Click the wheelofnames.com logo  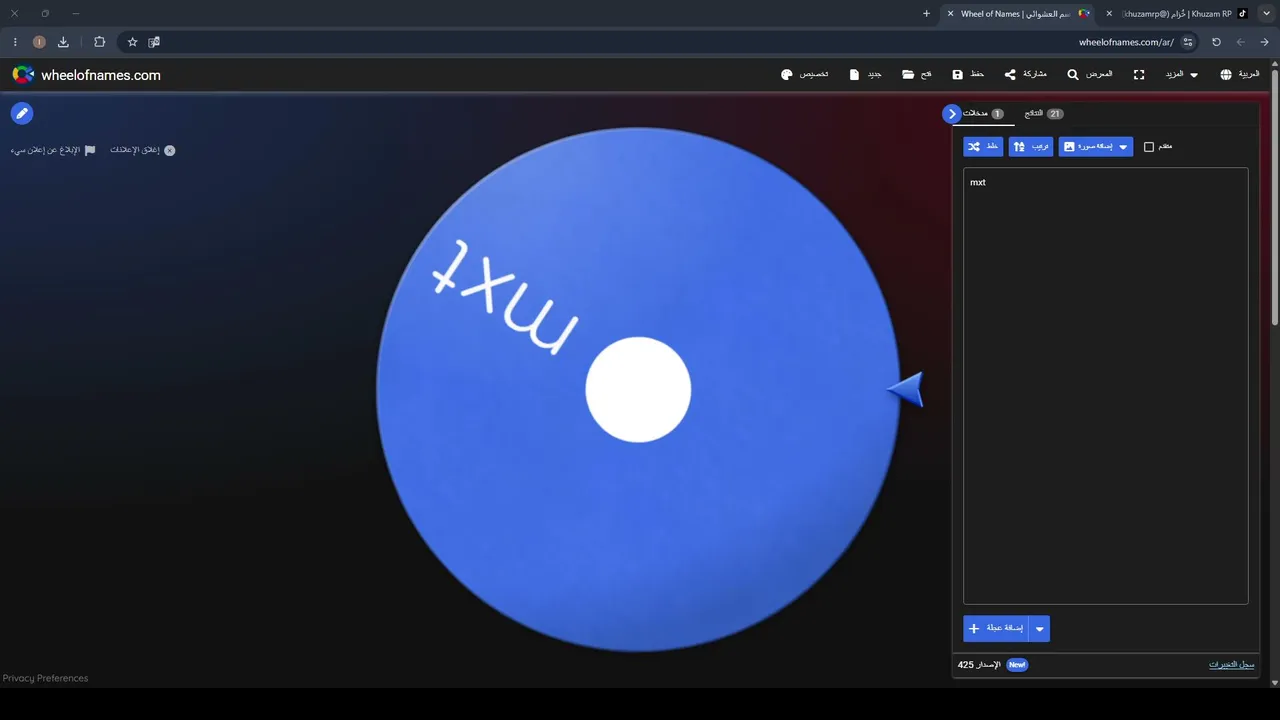[x=86, y=75]
